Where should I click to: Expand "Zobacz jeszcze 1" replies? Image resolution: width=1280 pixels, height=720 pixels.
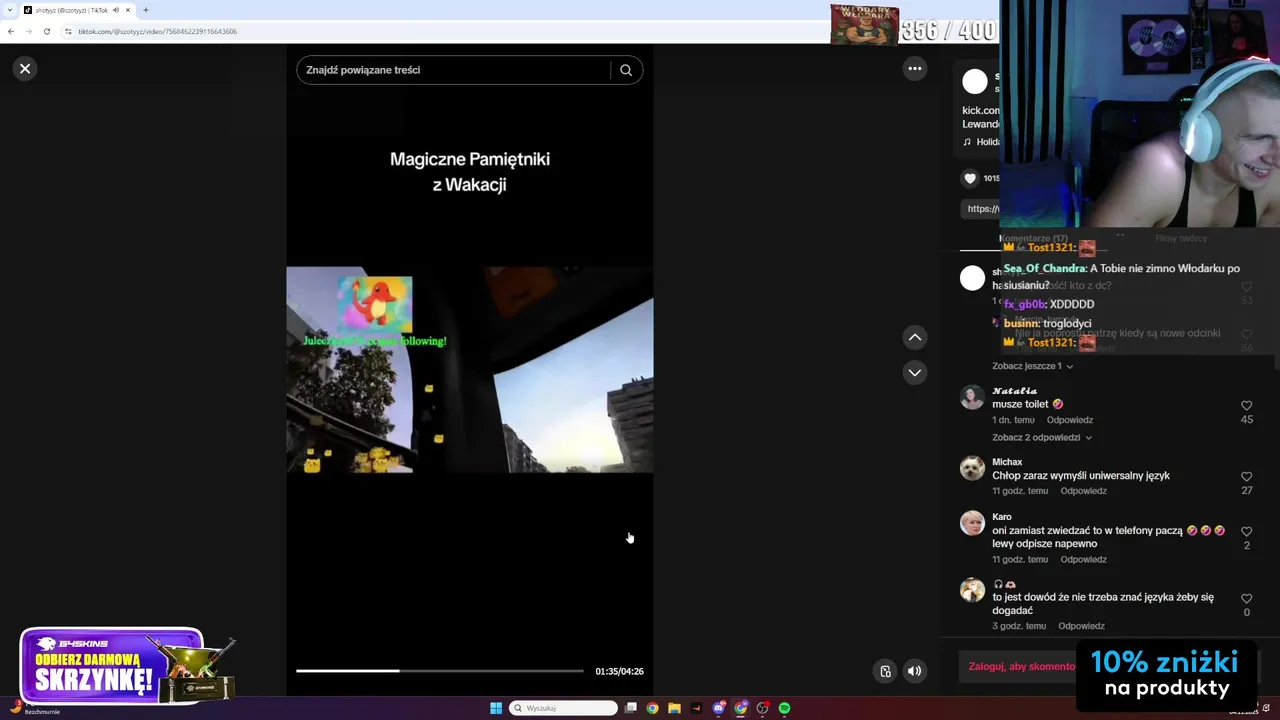(x=1032, y=366)
